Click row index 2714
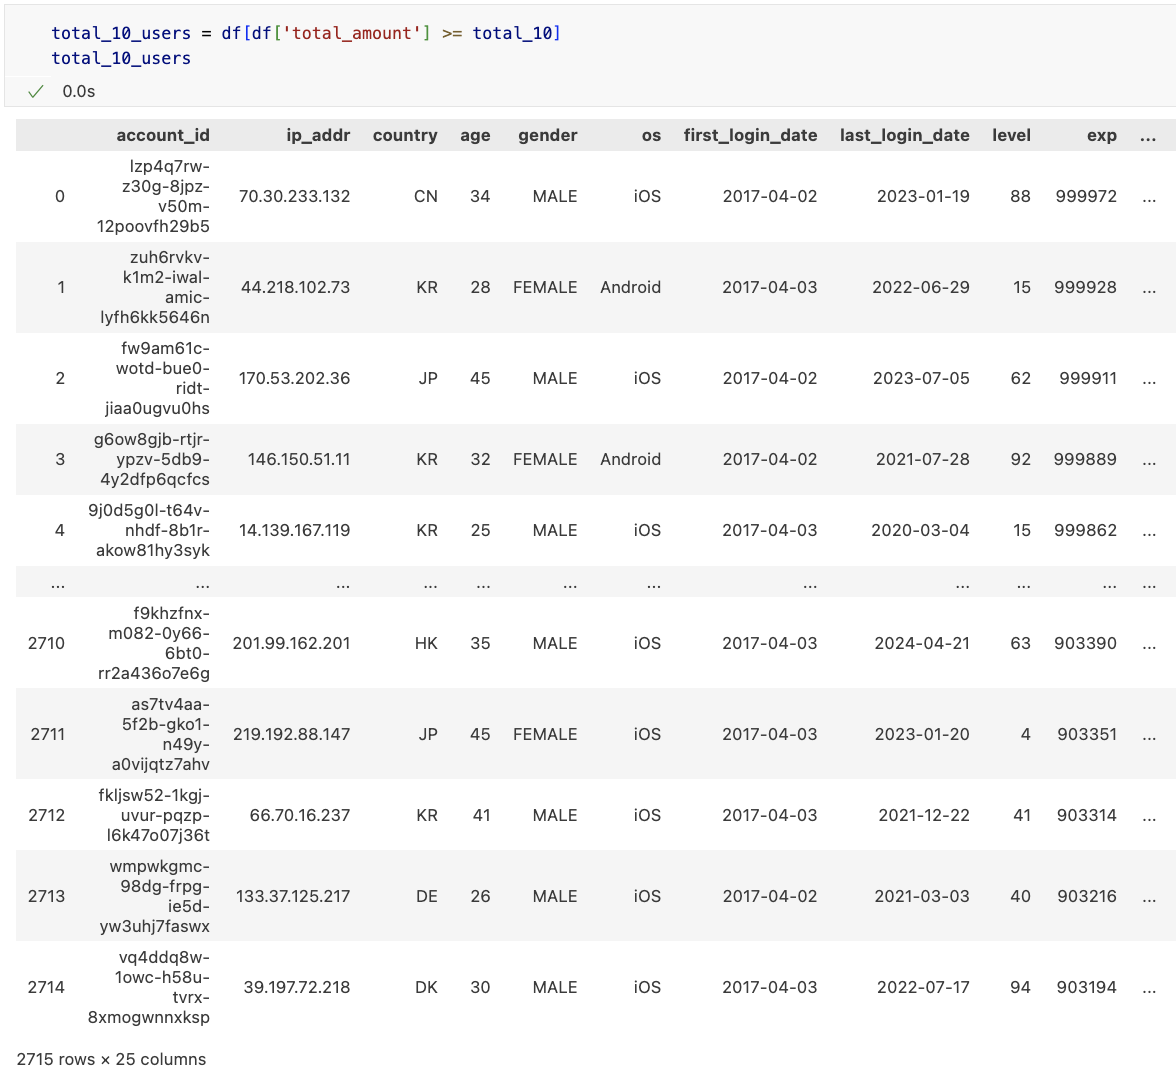 (46, 987)
